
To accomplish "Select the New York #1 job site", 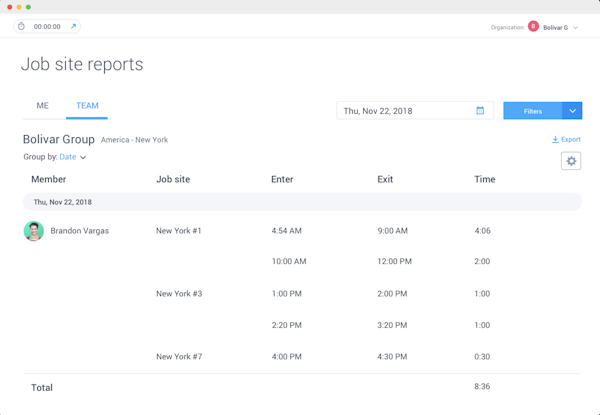I will tap(179, 231).
